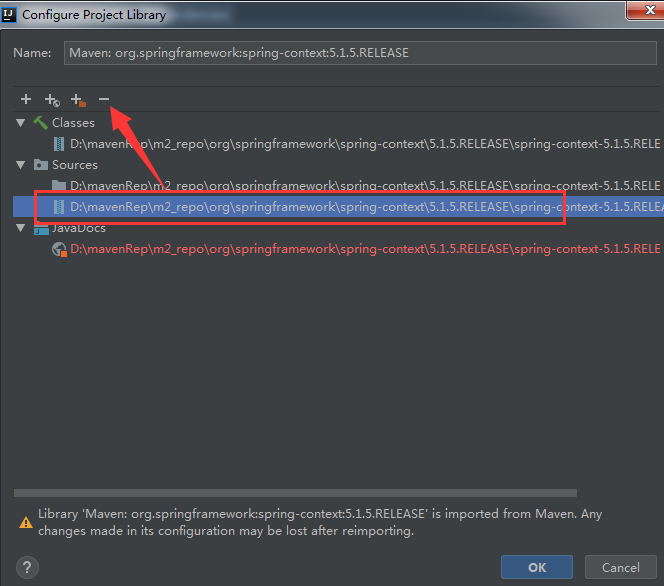664x586 pixels.
Task: Select the folder path entry under Sources
Action: coord(365,185)
